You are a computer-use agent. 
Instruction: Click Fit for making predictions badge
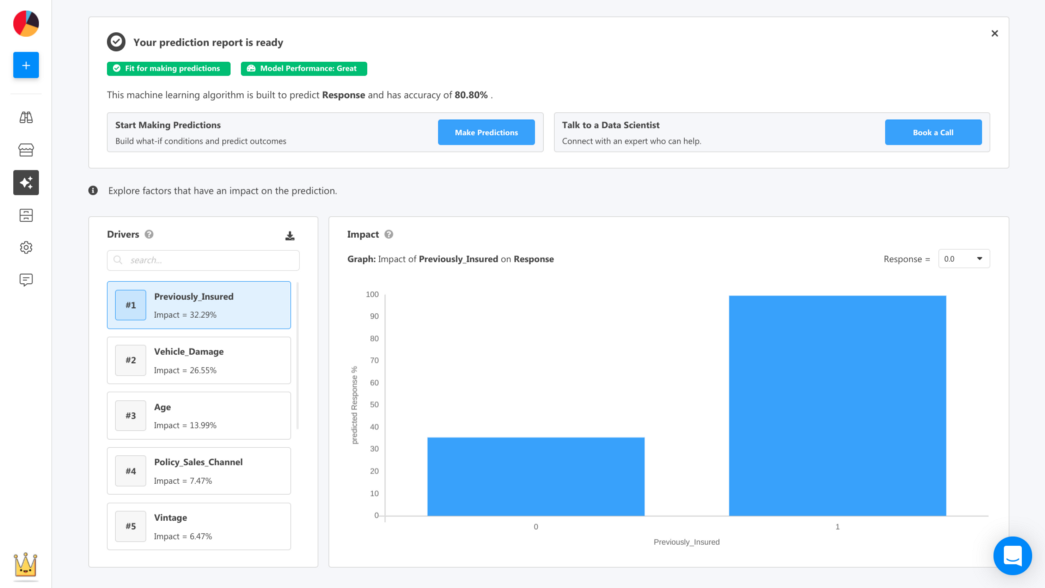(169, 69)
